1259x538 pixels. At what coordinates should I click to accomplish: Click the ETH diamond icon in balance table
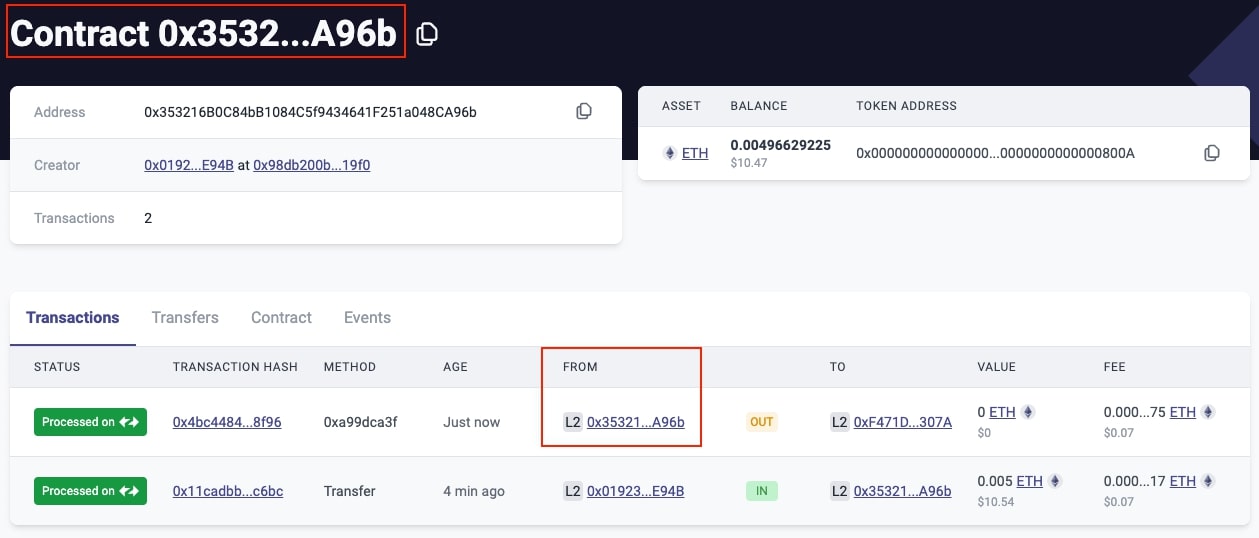pyautogui.click(x=670, y=153)
